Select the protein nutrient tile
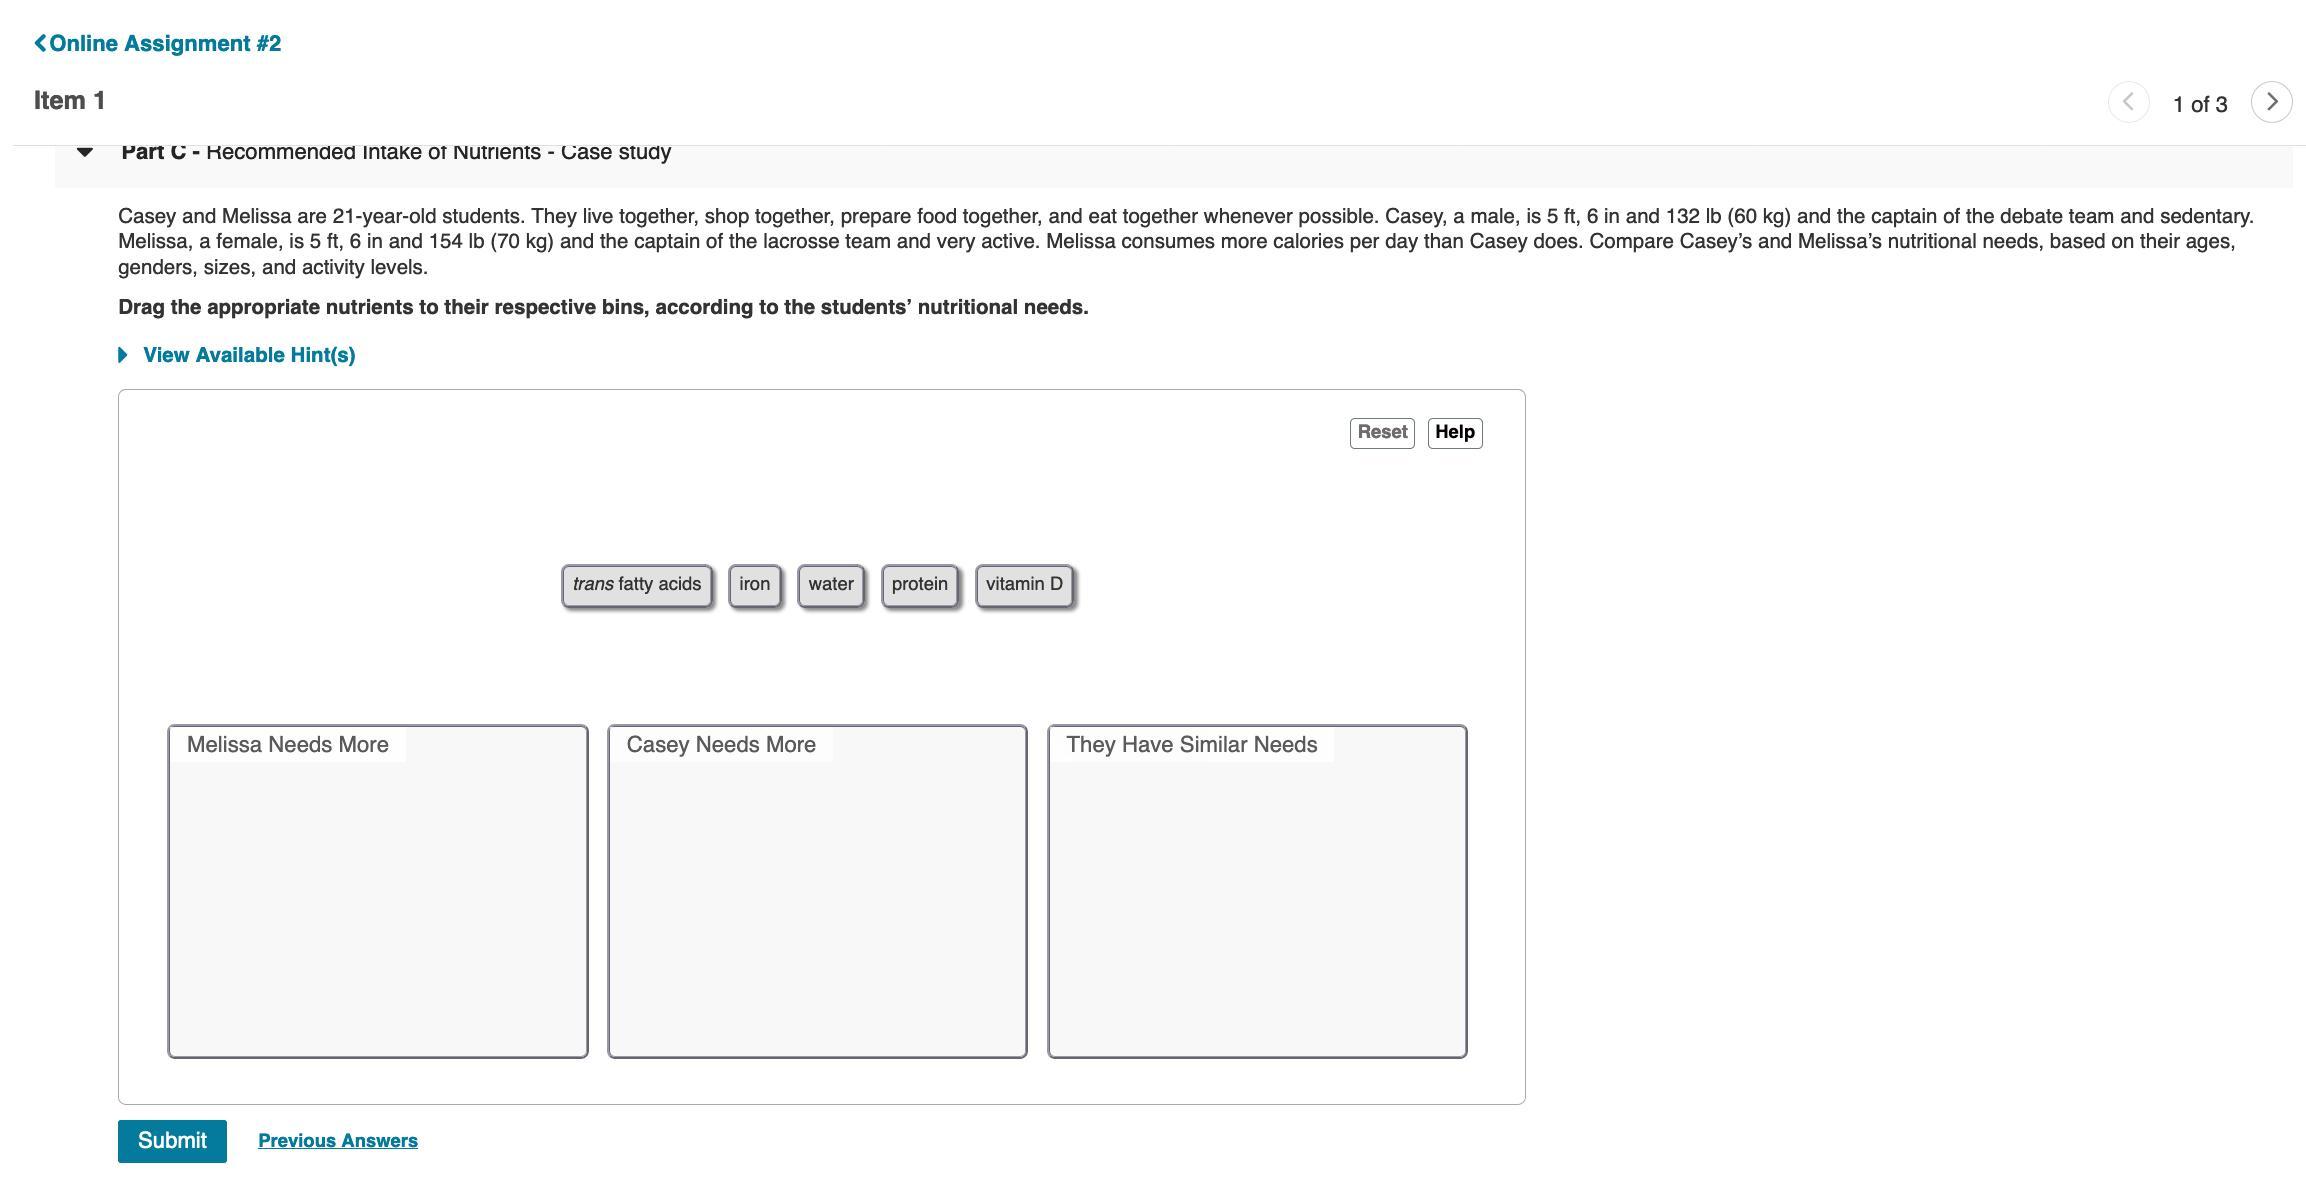Viewport: 2306px width, 1182px height. click(x=919, y=585)
